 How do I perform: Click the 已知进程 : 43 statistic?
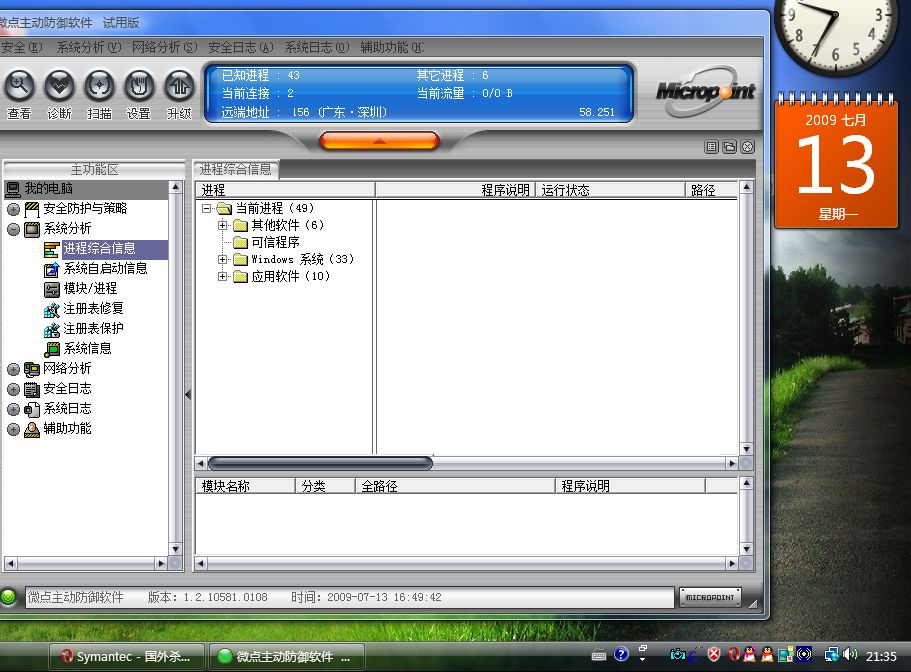click(x=260, y=76)
